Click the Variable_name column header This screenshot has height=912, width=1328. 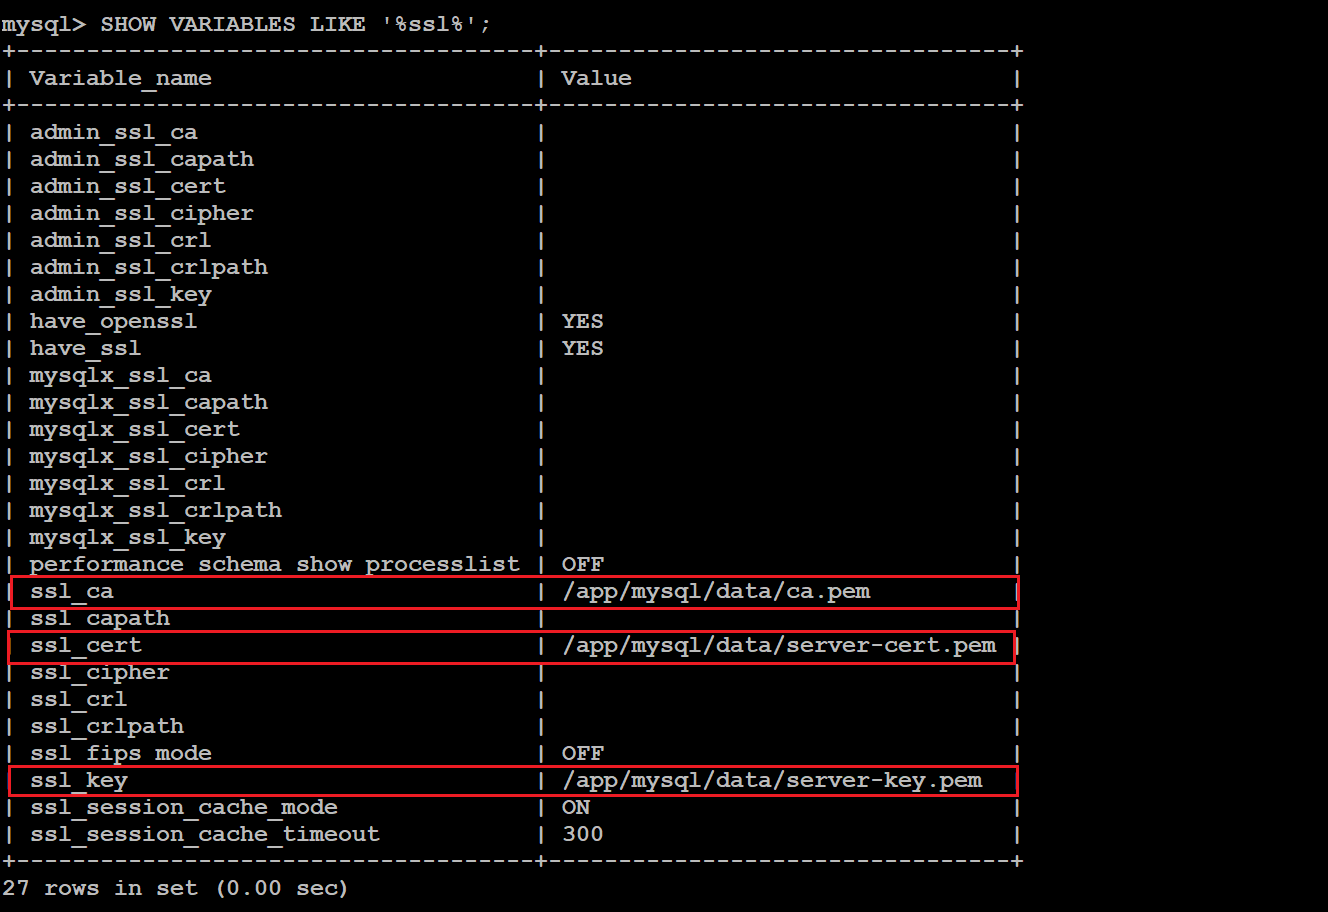click(x=120, y=78)
